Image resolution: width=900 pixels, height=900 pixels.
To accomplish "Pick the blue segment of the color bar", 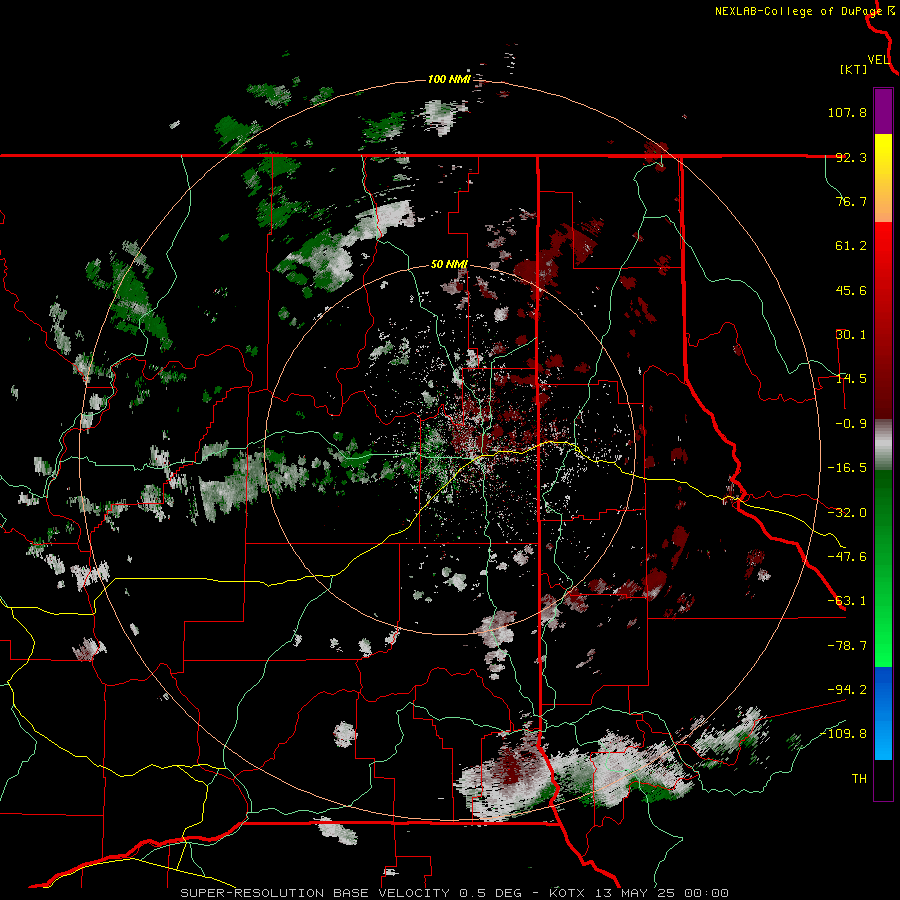I will 883,713.
